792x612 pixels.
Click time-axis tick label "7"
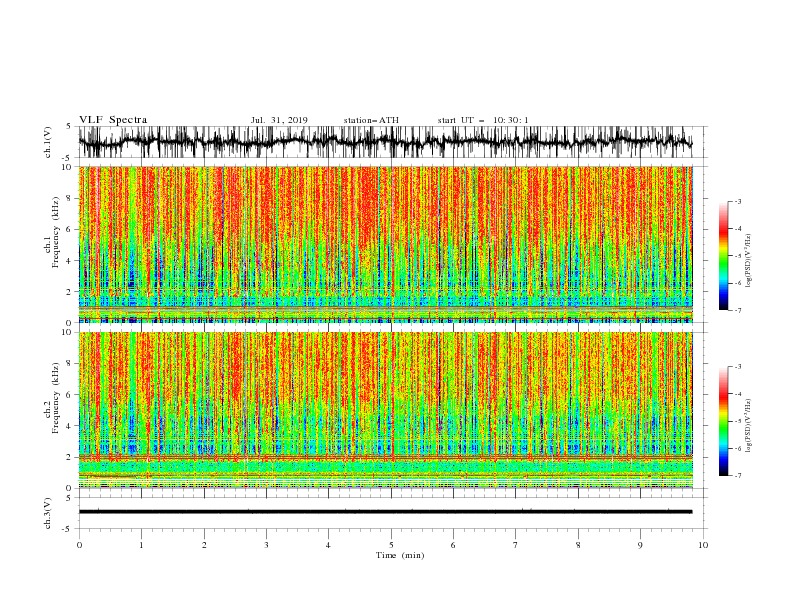tap(516, 545)
